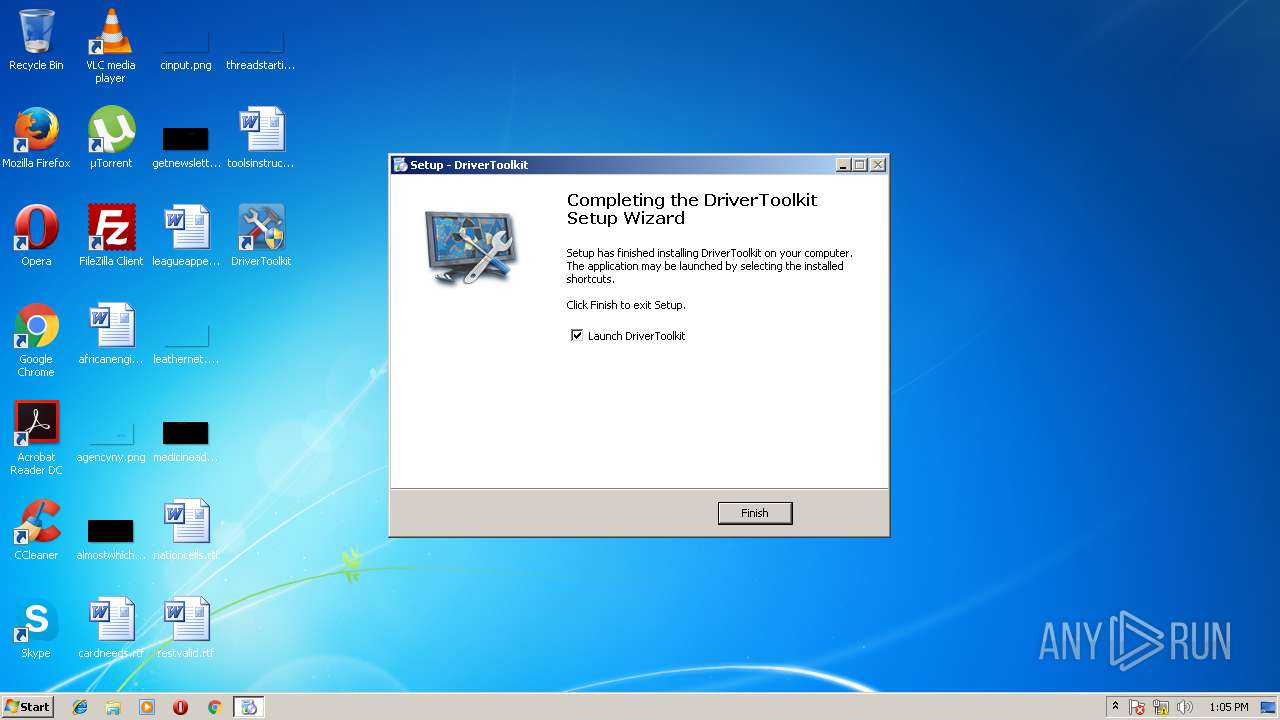Launch Chrome from the taskbar
The height and width of the screenshot is (720, 1280).
click(x=214, y=707)
